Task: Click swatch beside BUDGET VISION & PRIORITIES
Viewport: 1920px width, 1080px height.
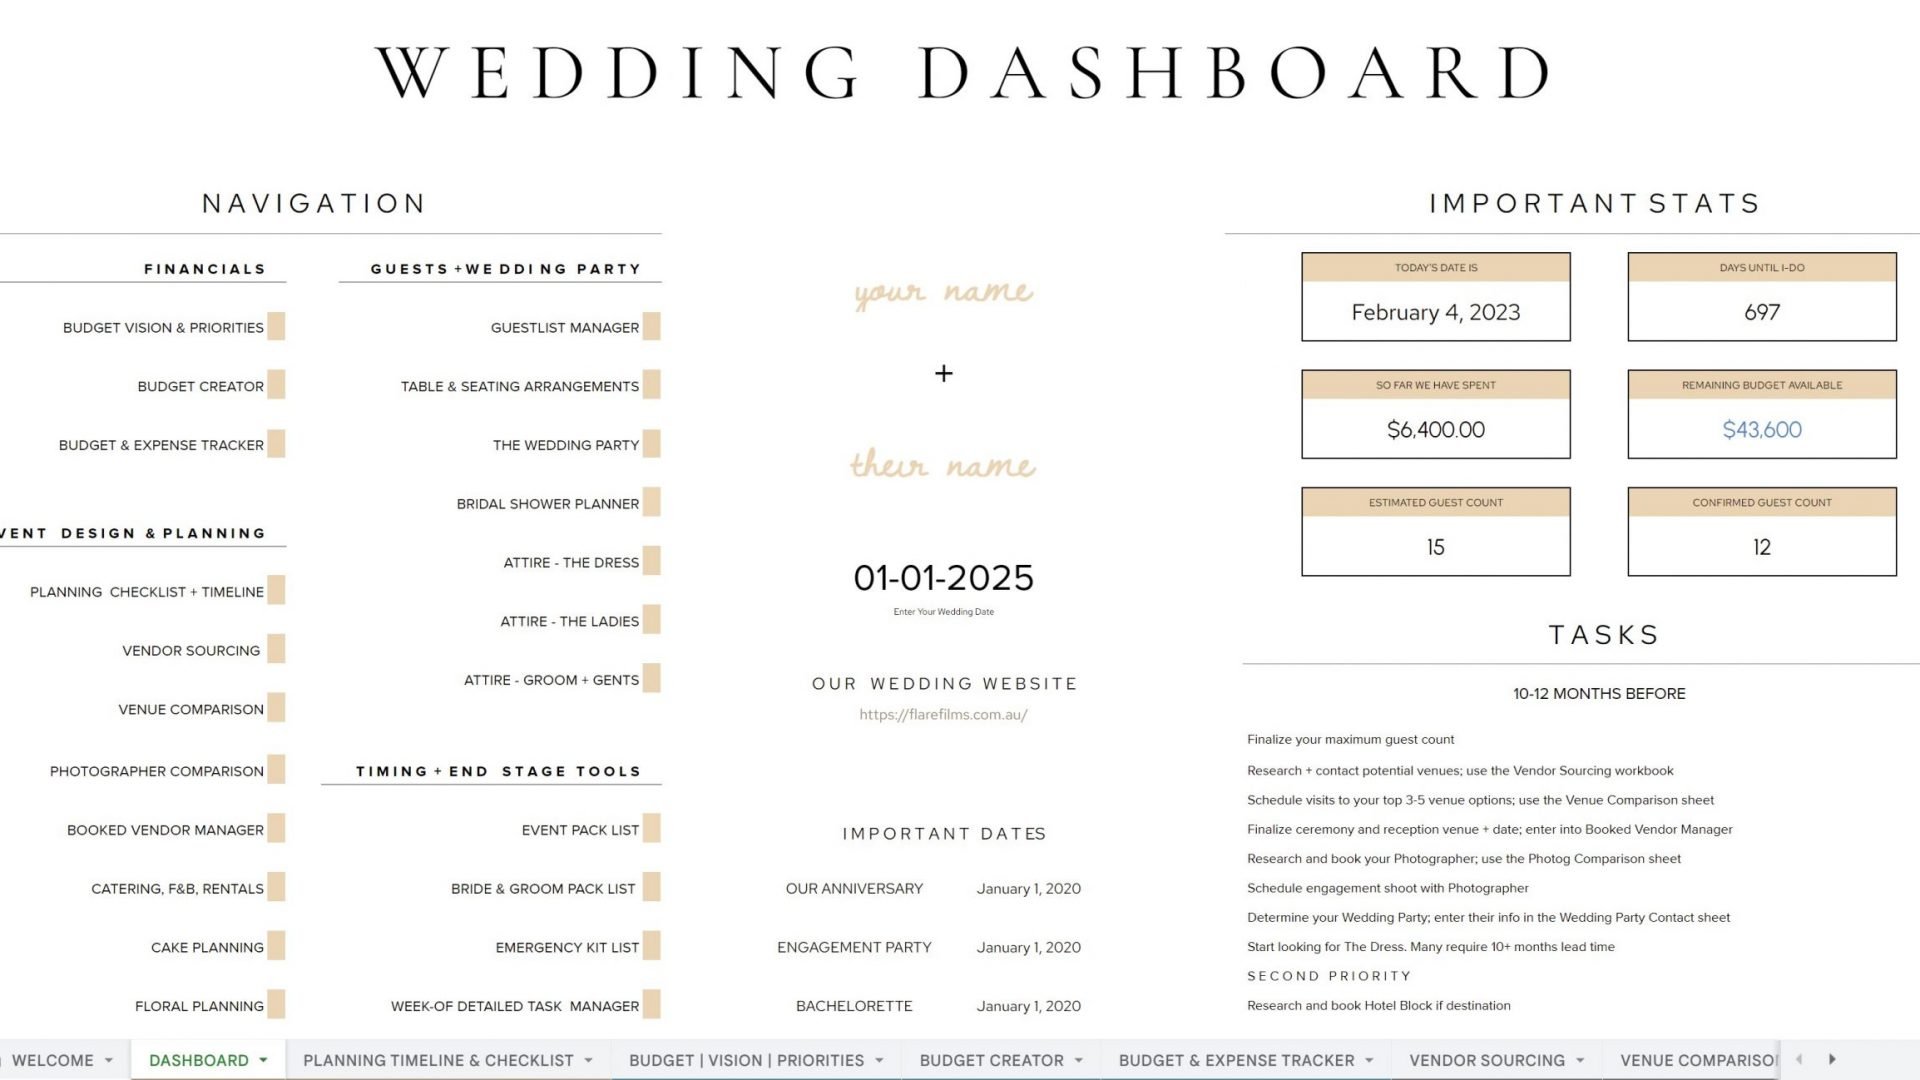Action: tap(276, 326)
